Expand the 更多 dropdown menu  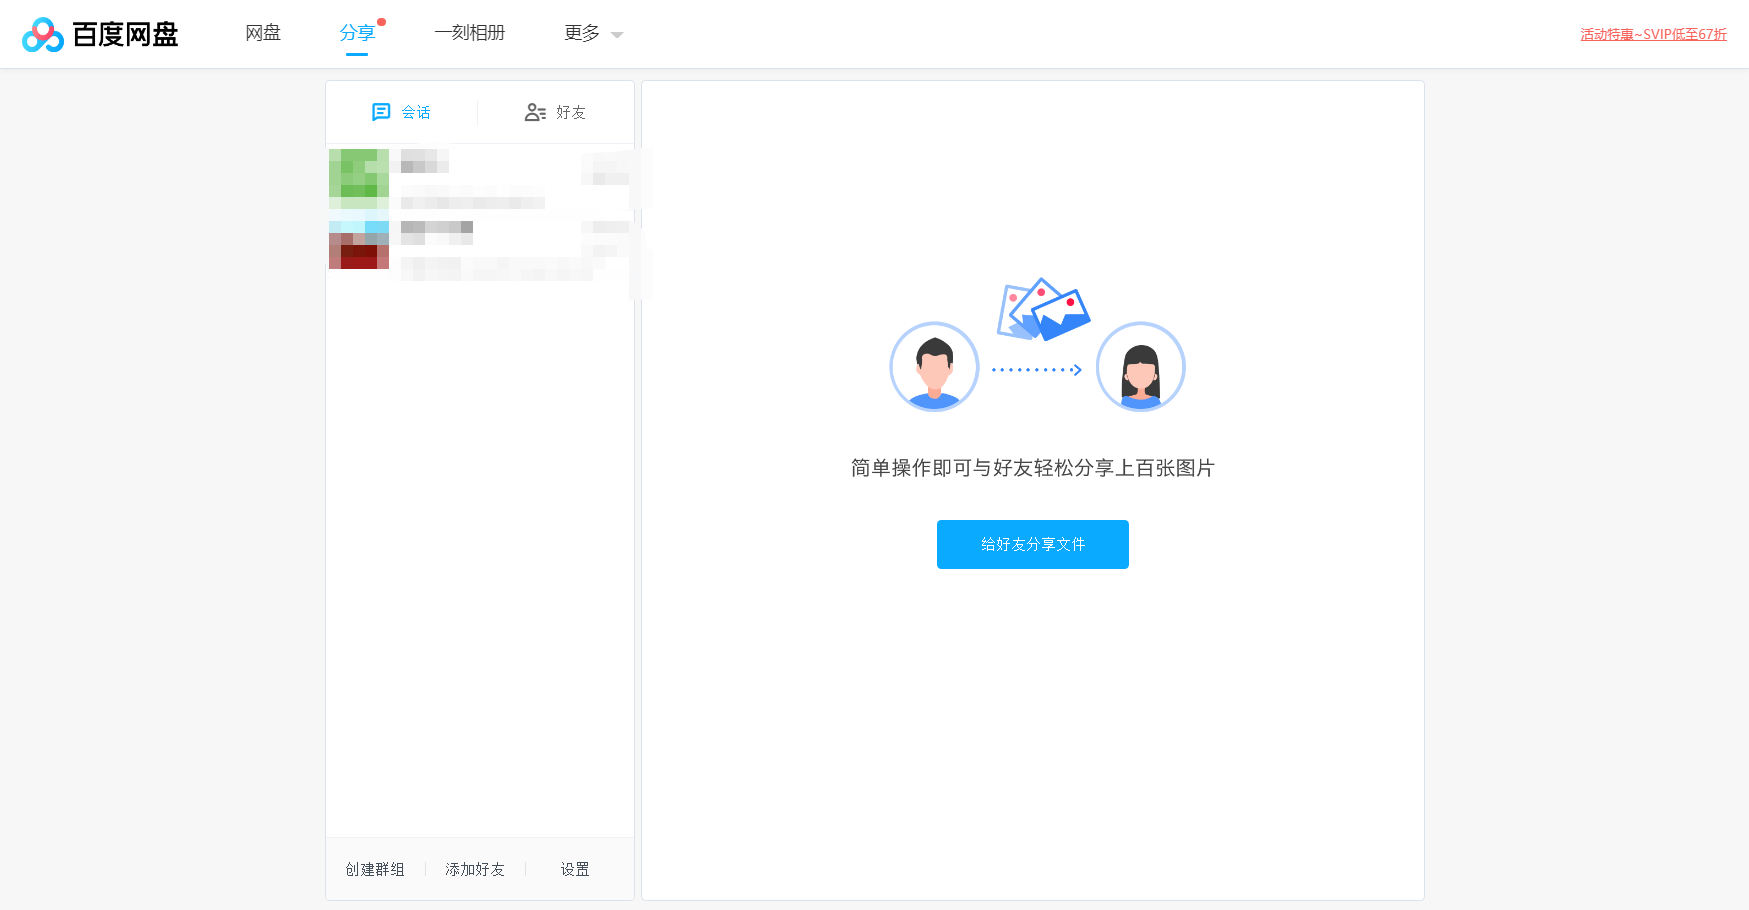(591, 32)
